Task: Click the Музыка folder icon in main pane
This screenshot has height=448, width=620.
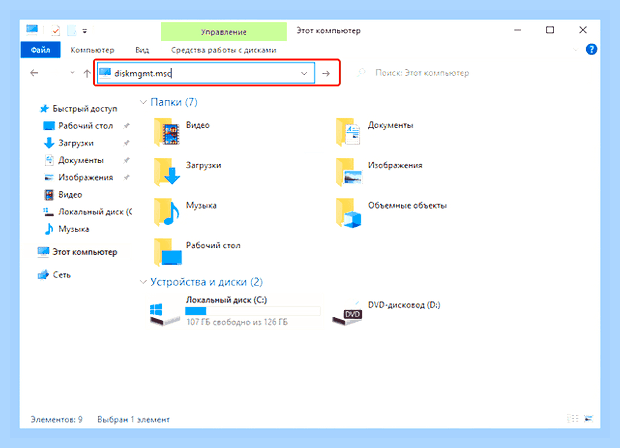Action: pyautogui.click(x=167, y=212)
